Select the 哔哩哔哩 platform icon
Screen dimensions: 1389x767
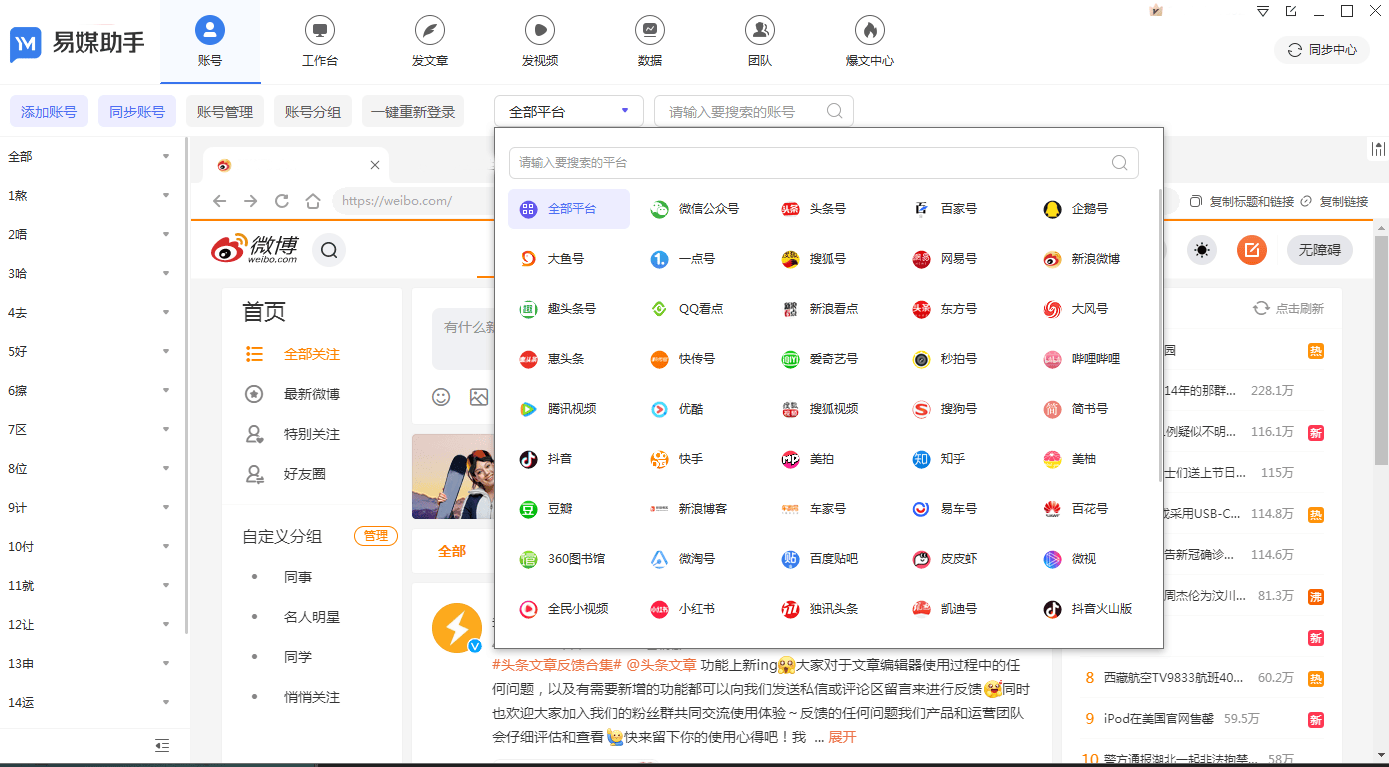click(1051, 358)
